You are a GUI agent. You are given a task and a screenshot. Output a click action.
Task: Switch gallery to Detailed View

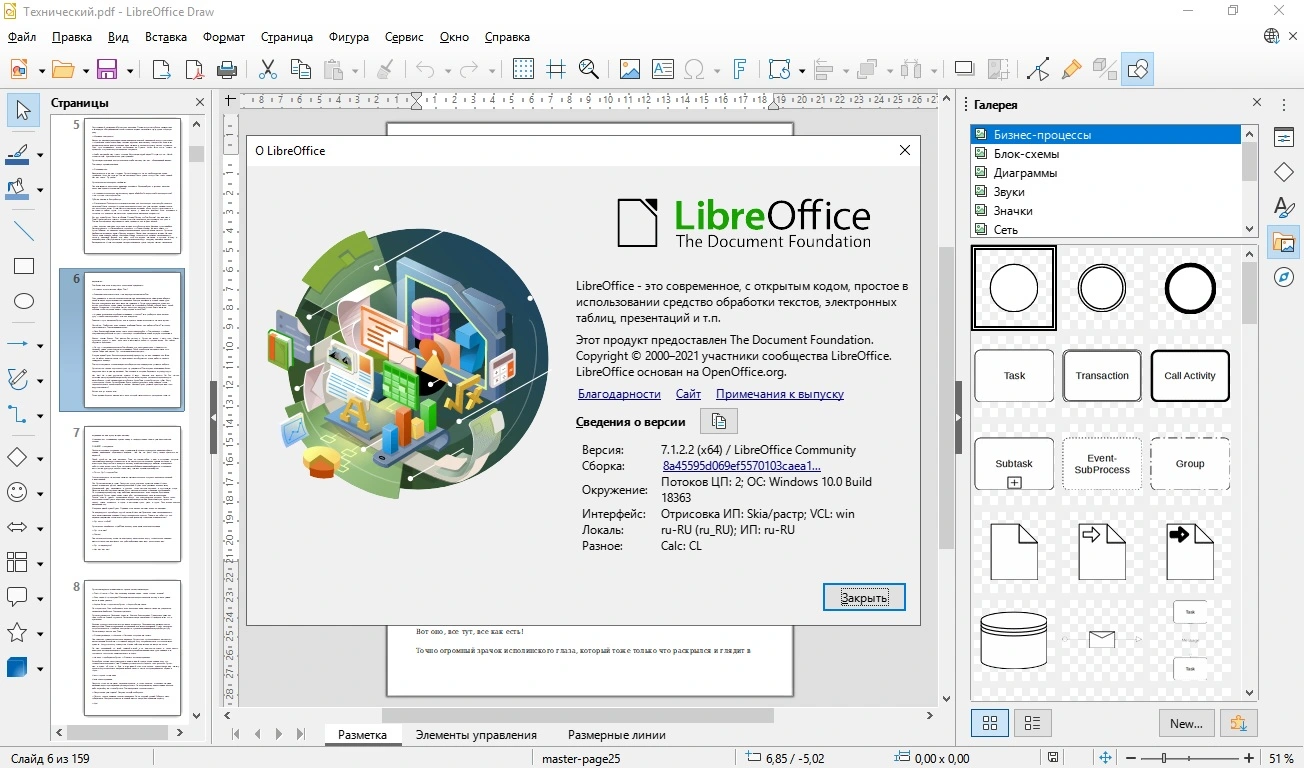[1033, 723]
